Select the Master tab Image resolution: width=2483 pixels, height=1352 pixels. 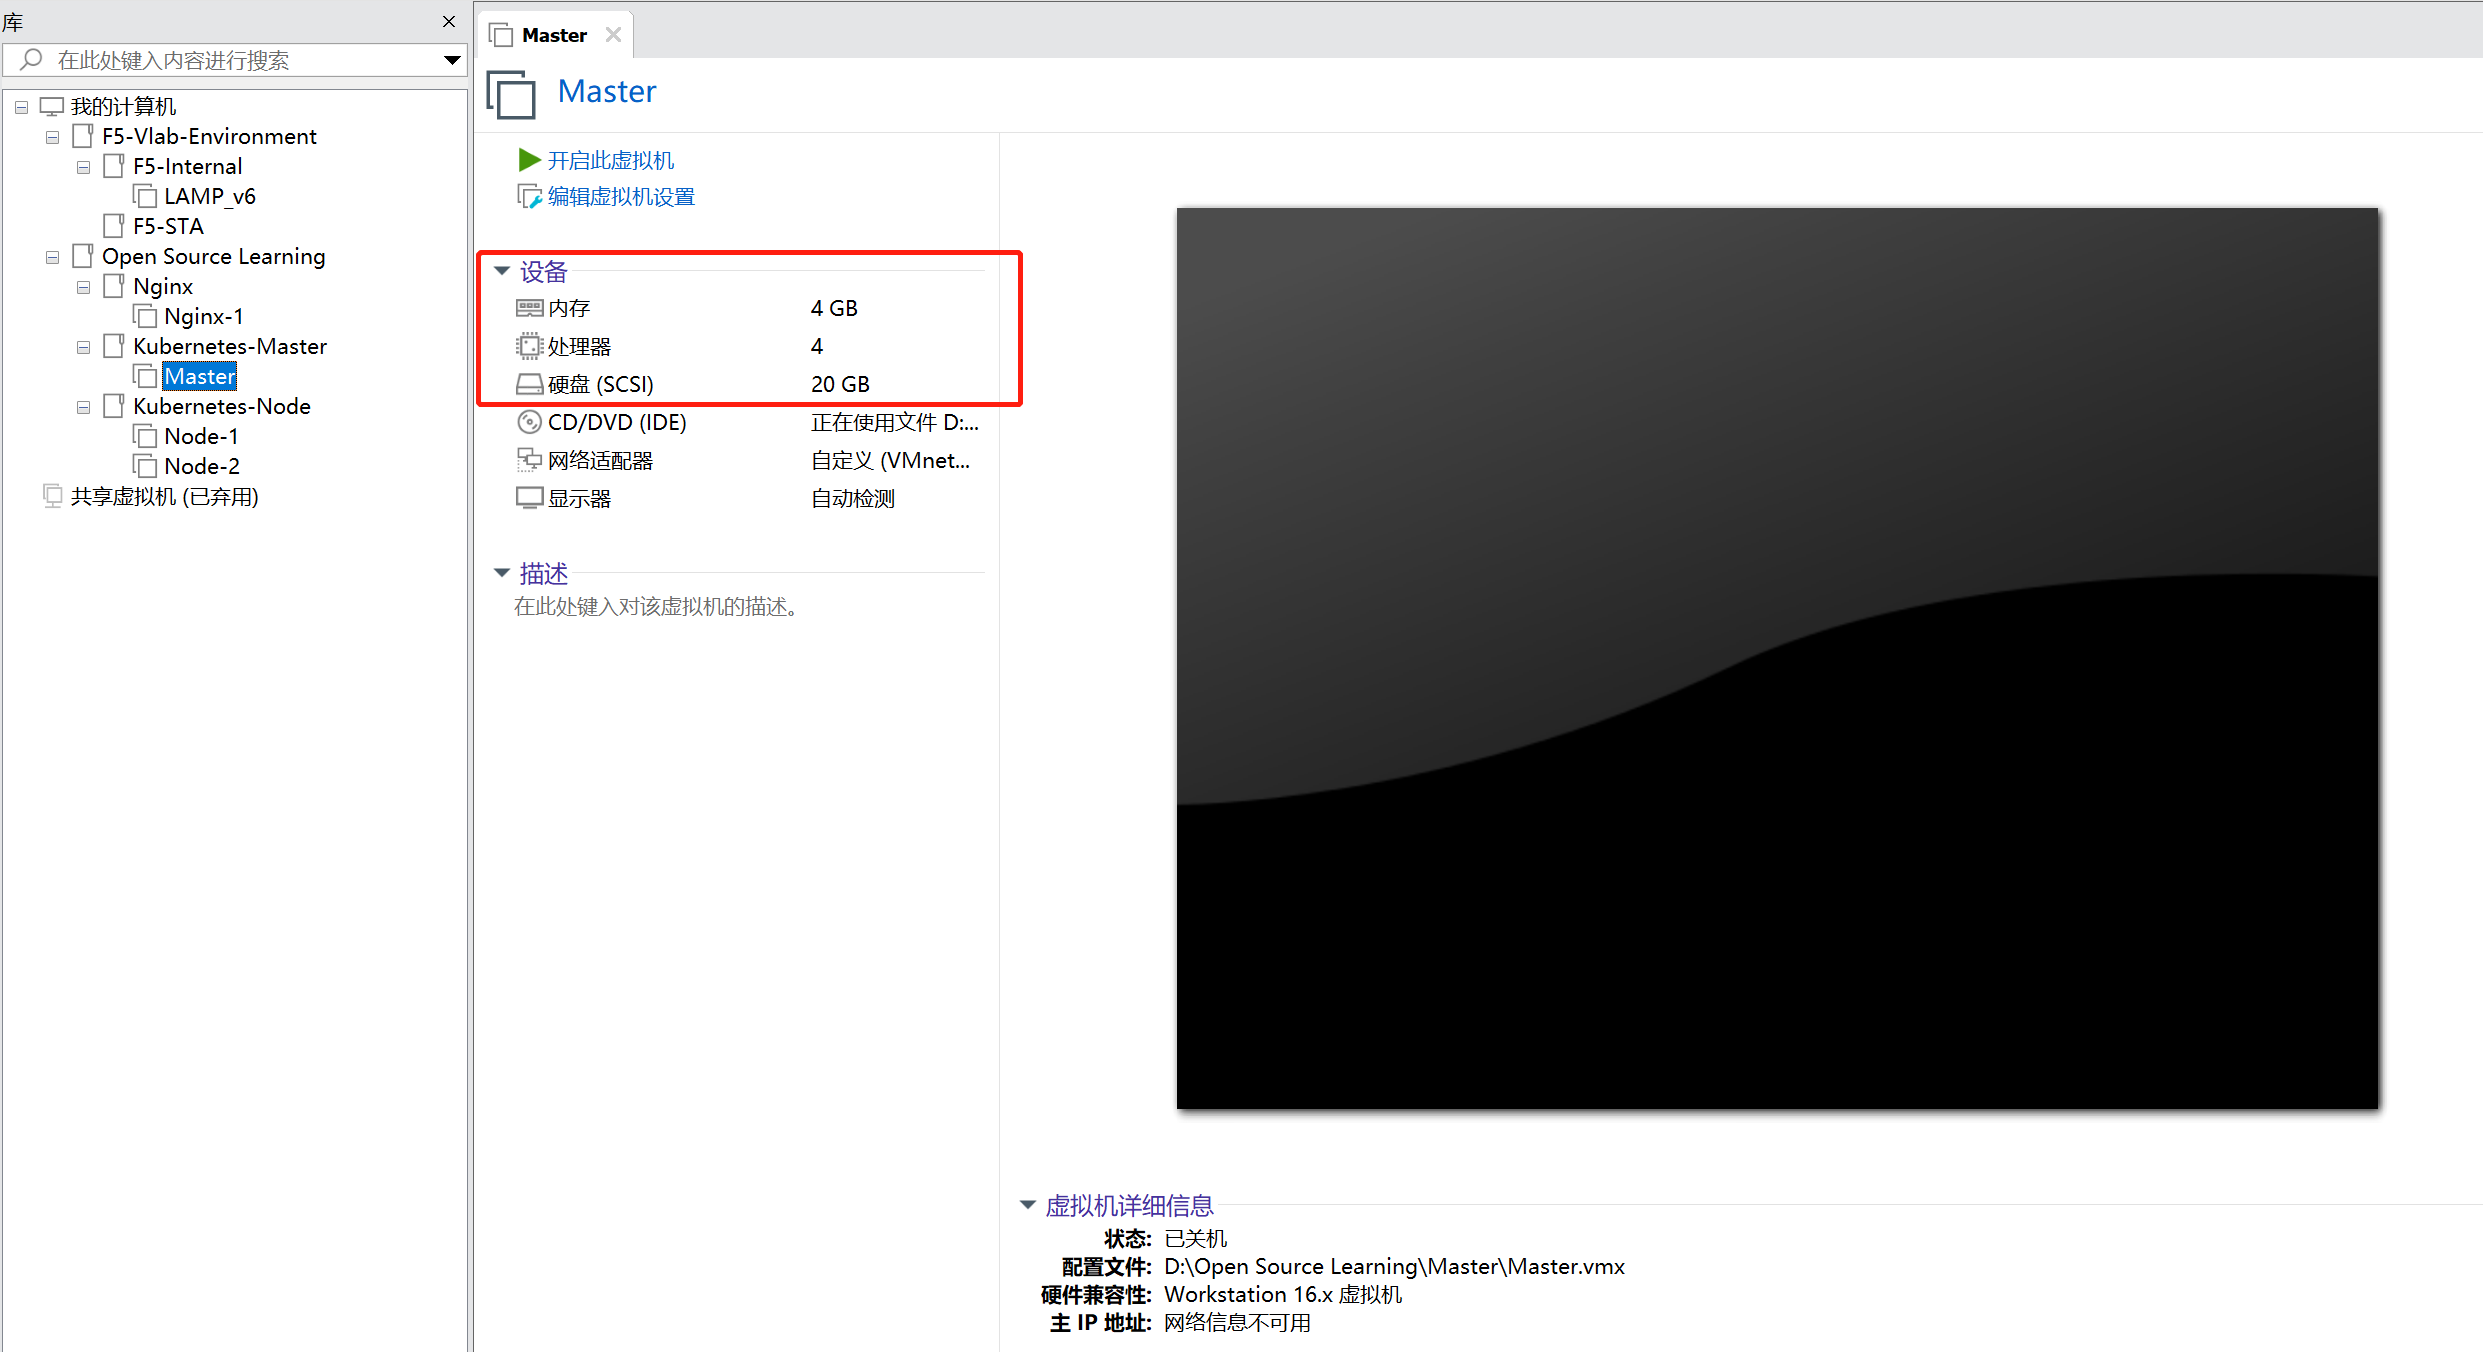(553, 35)
